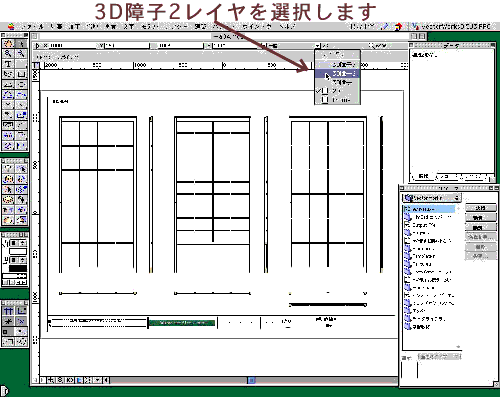Click the blue highlighted button in the bottom-left window controls
This screenshot has width=500, height=397.
coord(79,380)
